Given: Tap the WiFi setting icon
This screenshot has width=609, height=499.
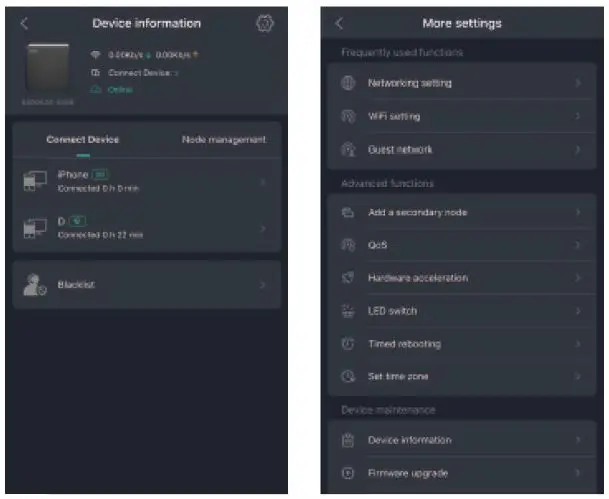Looking at the screenshot, I should tap(348, 116).
